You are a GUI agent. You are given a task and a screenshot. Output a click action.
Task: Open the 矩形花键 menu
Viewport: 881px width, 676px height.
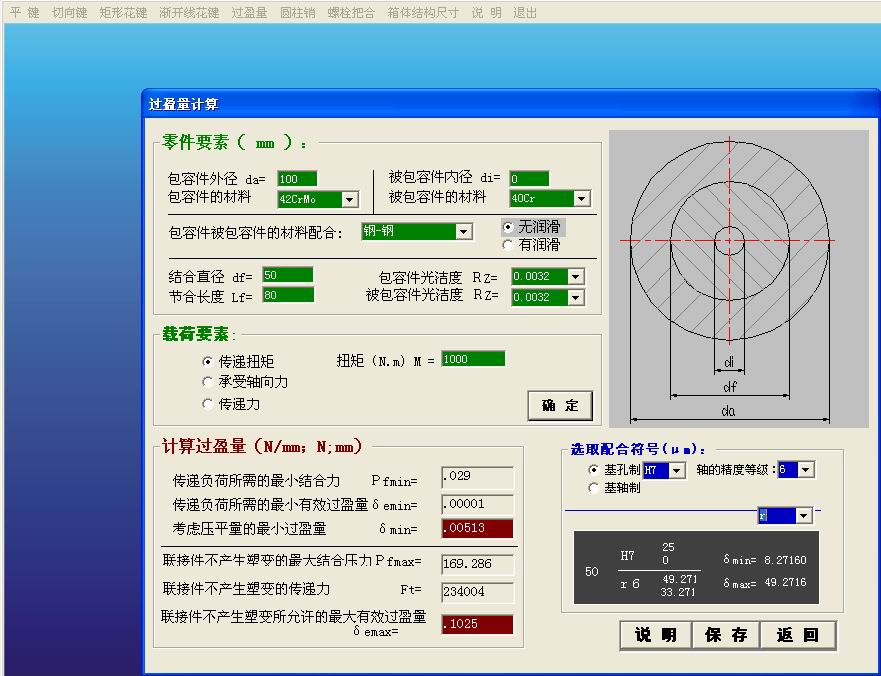(x=123, y=12)
